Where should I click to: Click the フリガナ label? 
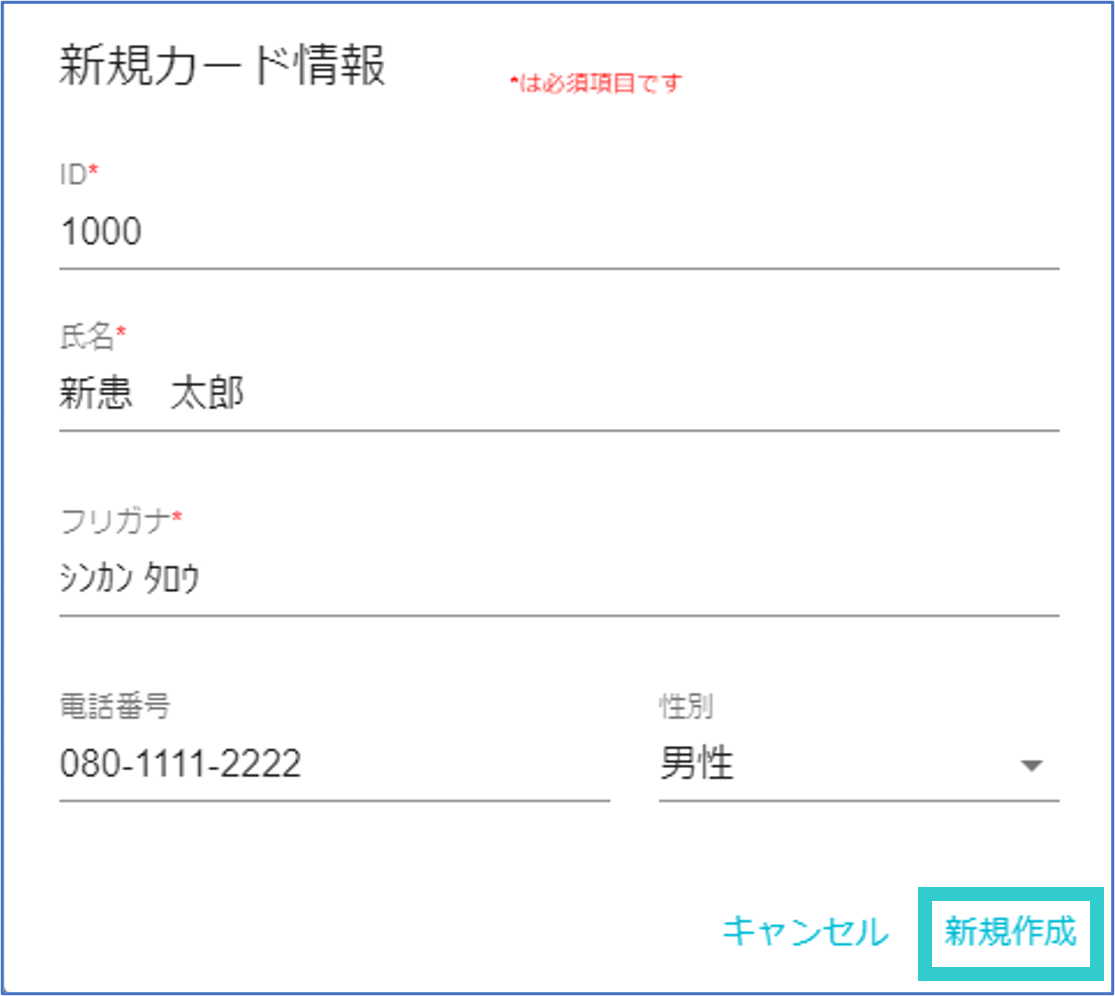(x=115, y=519)
